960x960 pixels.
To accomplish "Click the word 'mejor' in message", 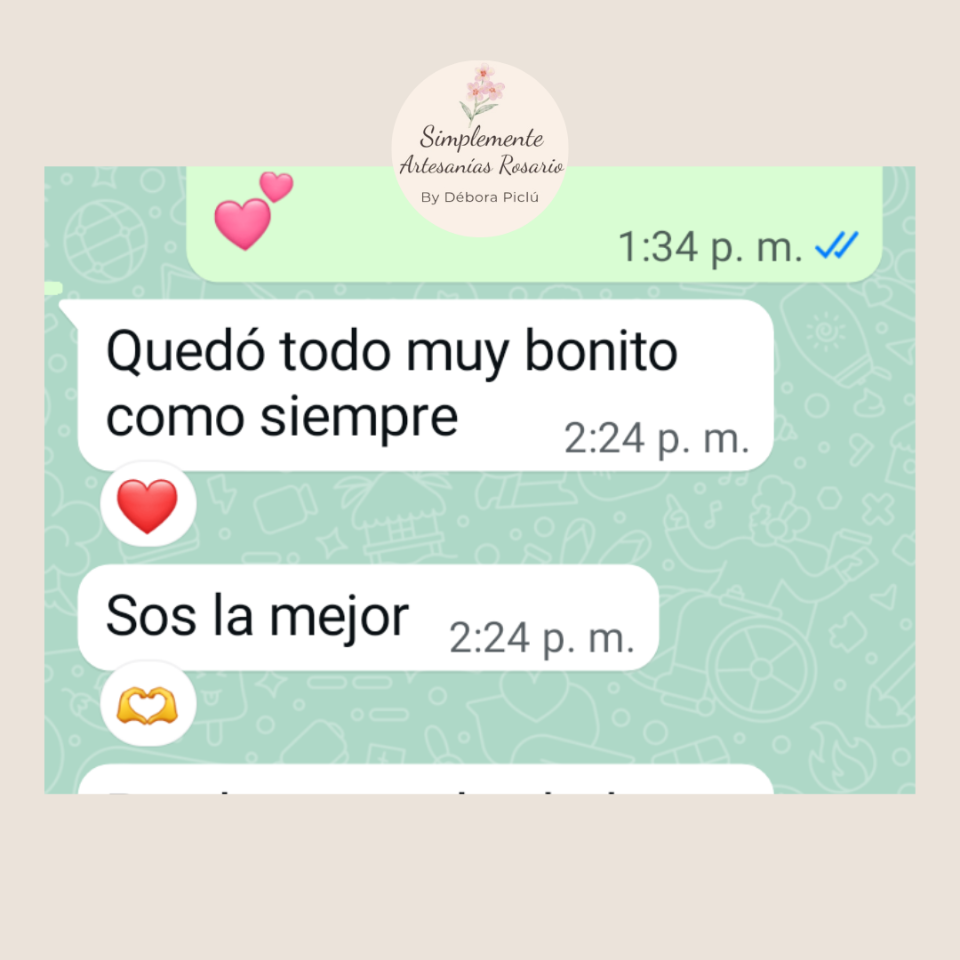I will coord(340,618).
